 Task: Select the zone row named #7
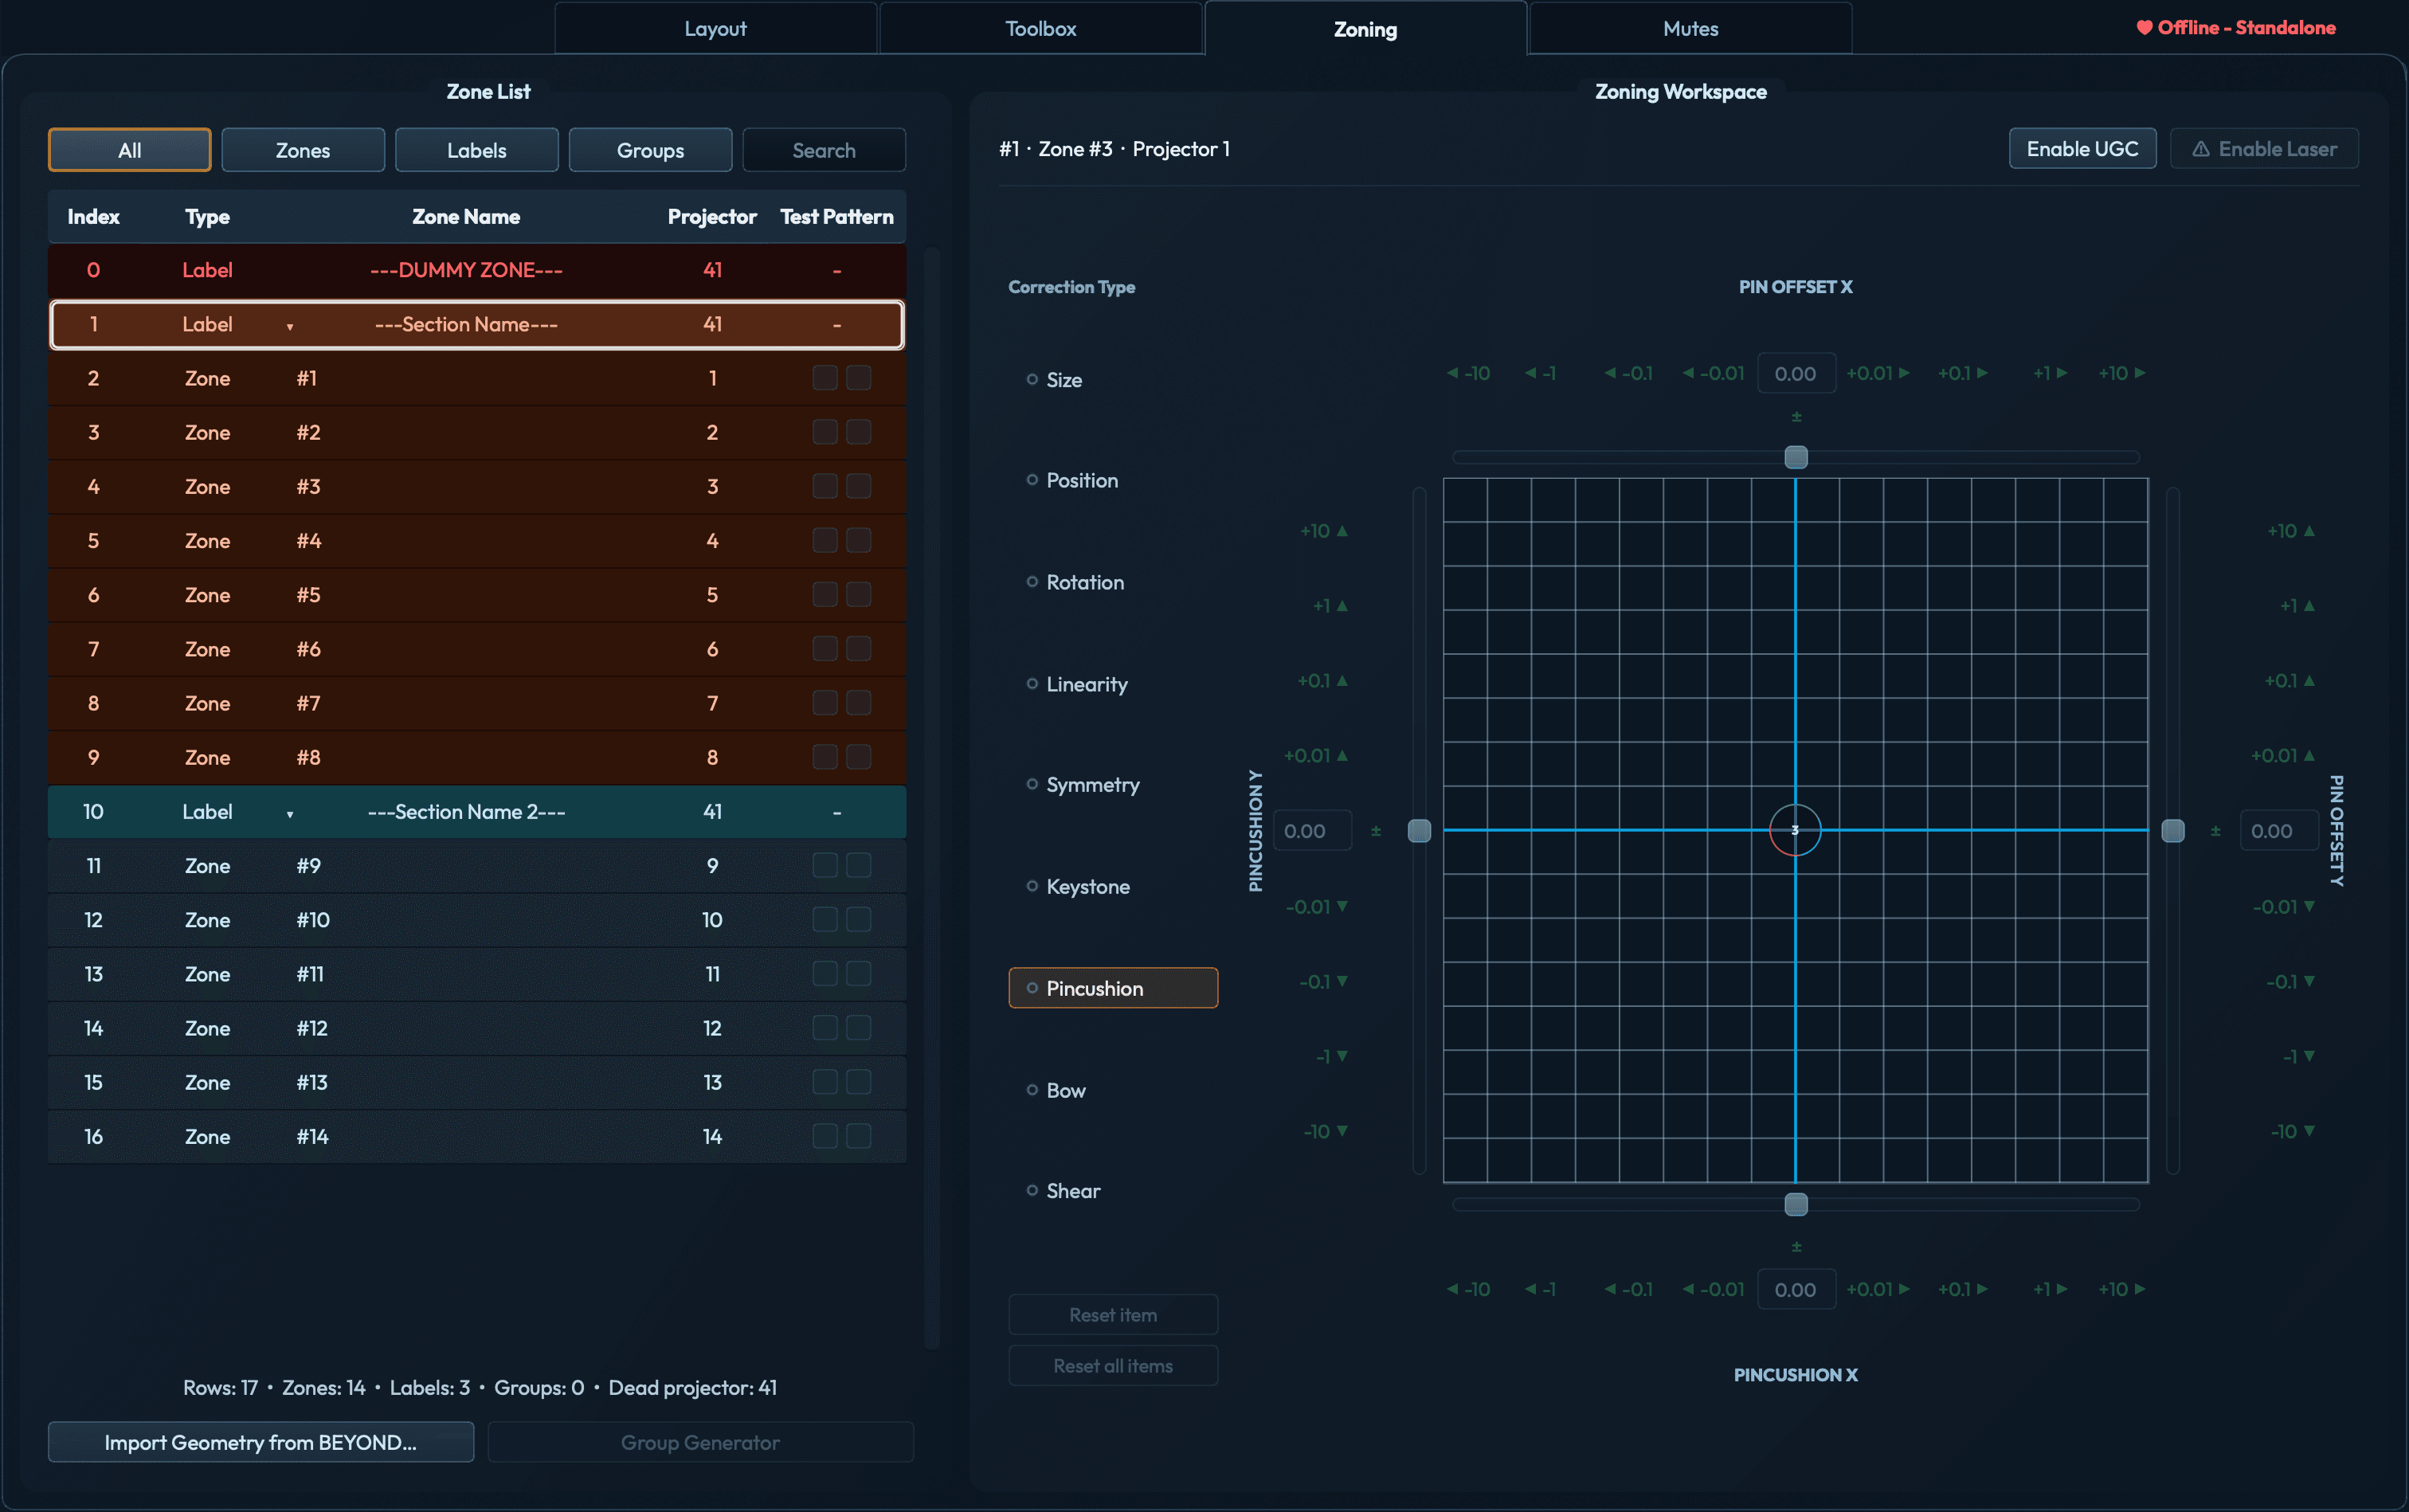pos(477,703)
